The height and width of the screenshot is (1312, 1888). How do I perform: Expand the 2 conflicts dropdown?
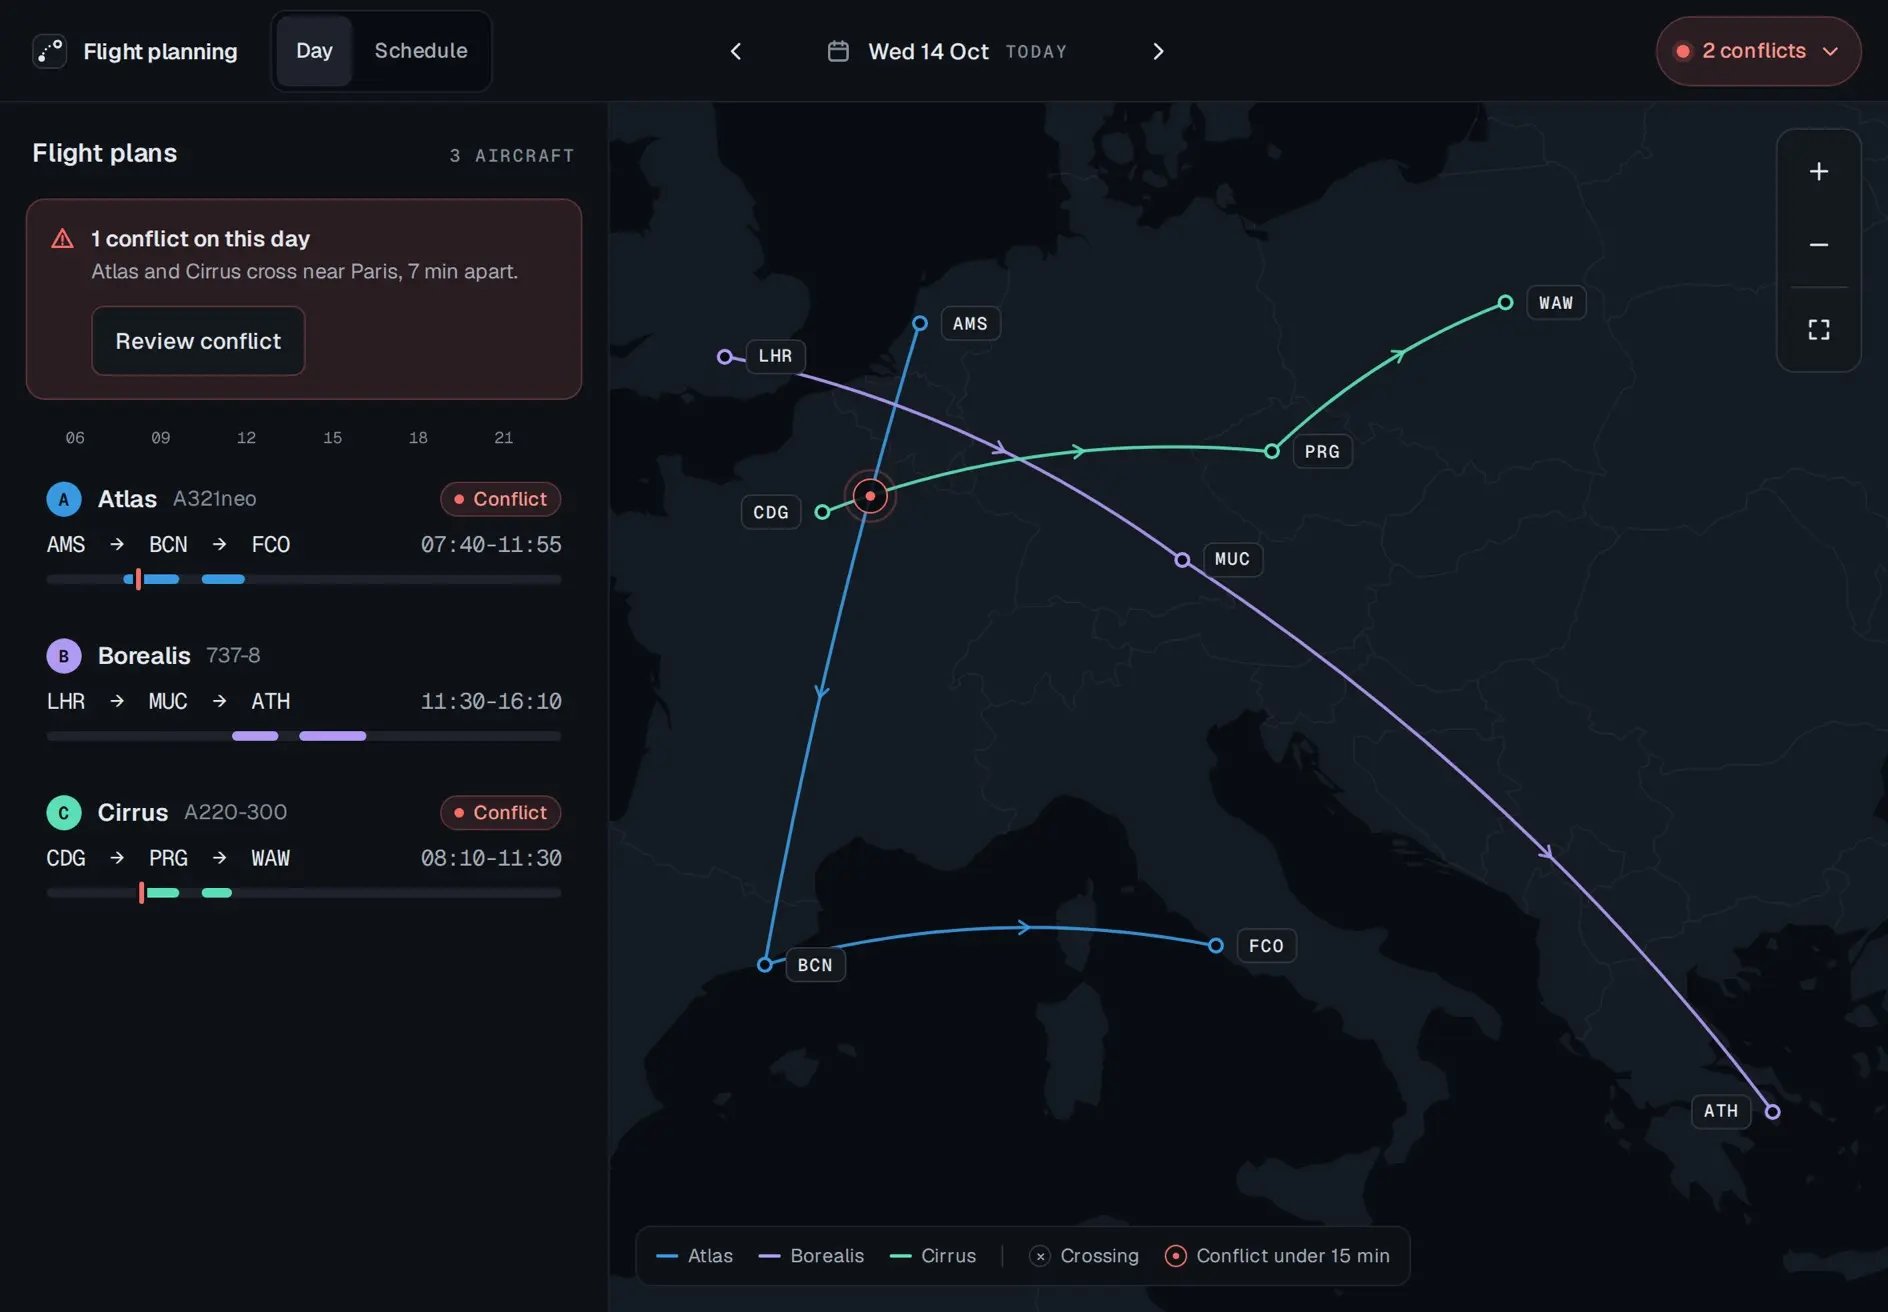(1758, 51)
